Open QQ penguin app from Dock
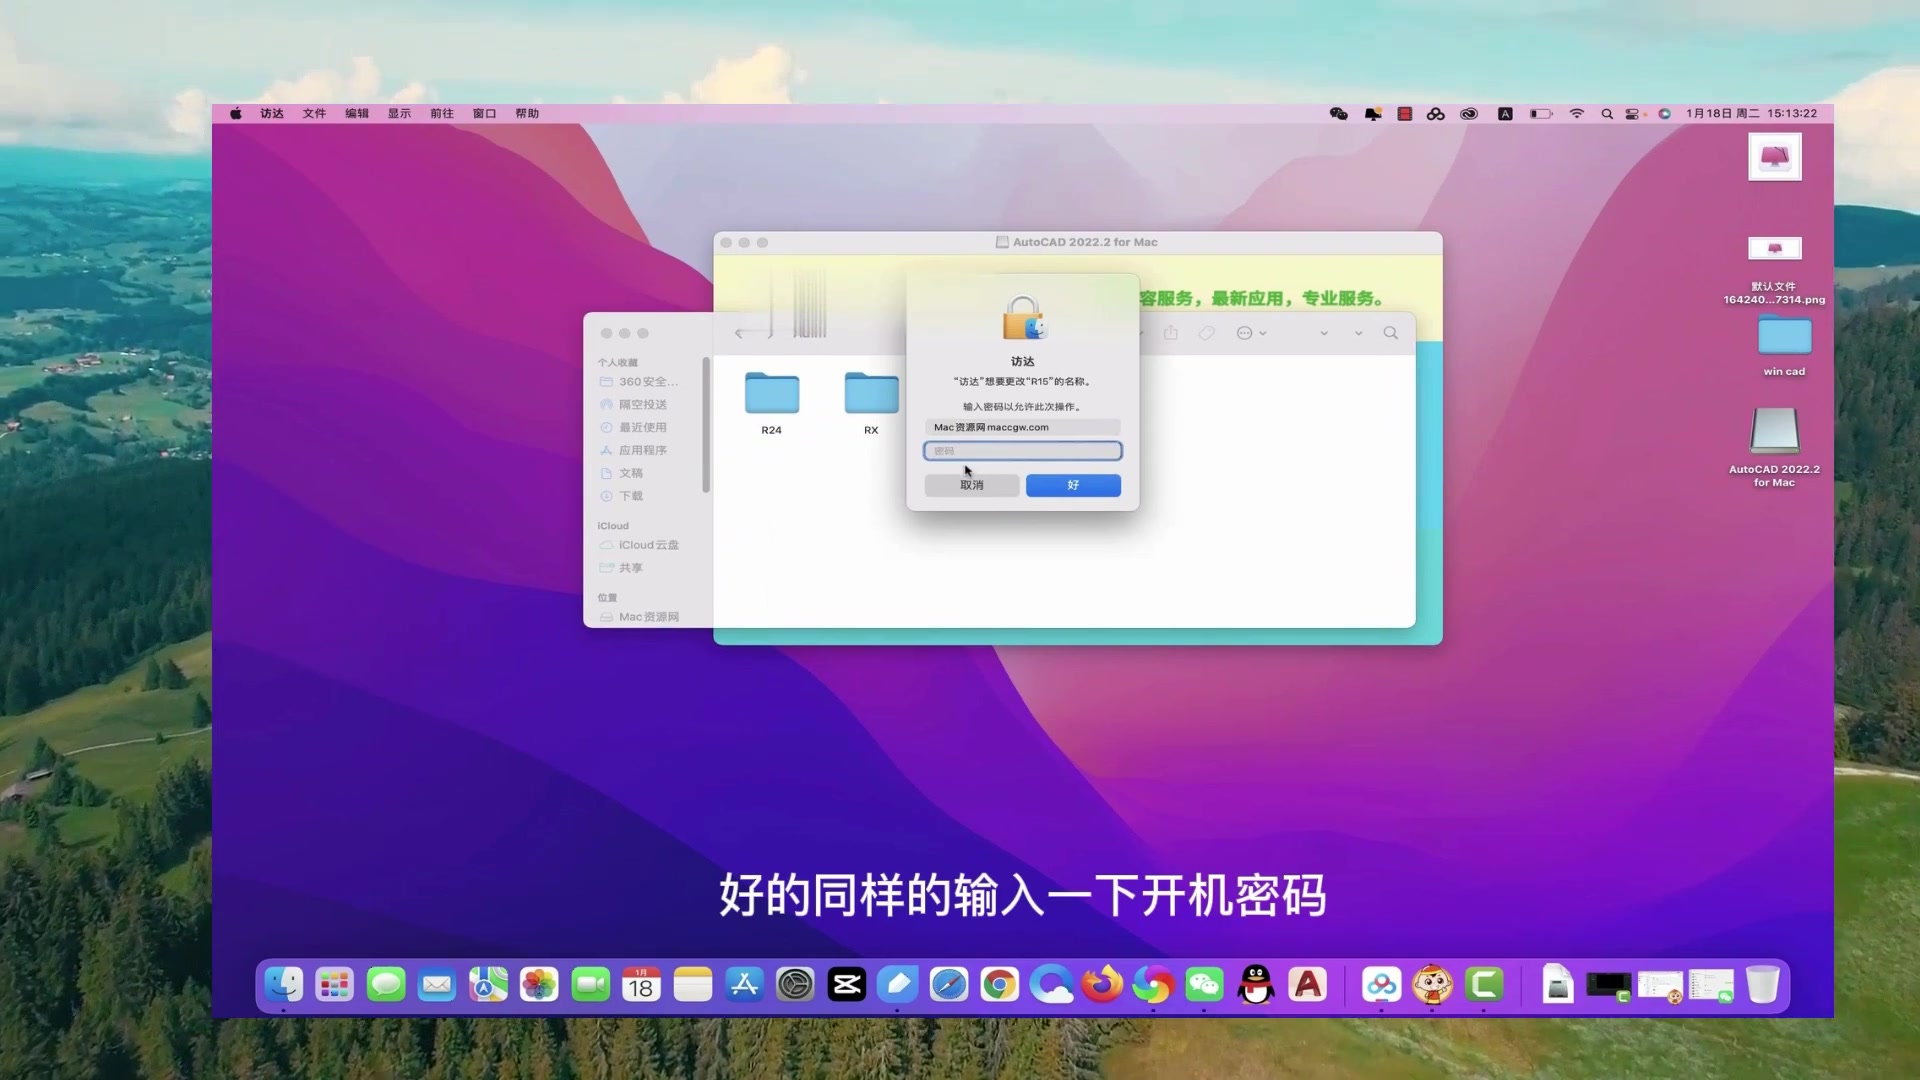The image size is (1920, 1080). coord(1256,985)
